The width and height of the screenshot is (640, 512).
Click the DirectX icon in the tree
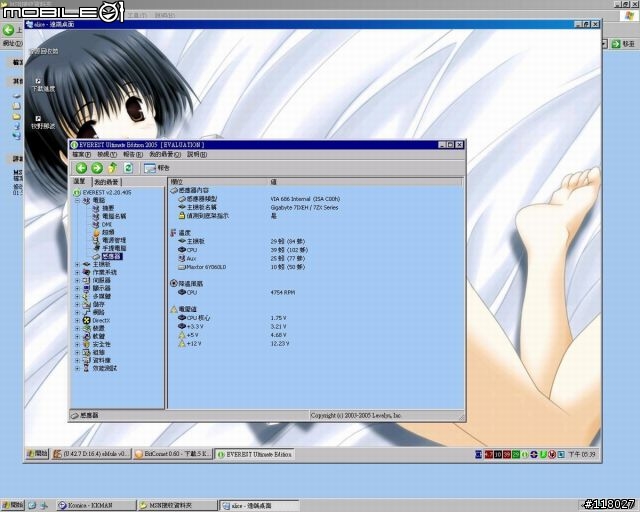86,321
